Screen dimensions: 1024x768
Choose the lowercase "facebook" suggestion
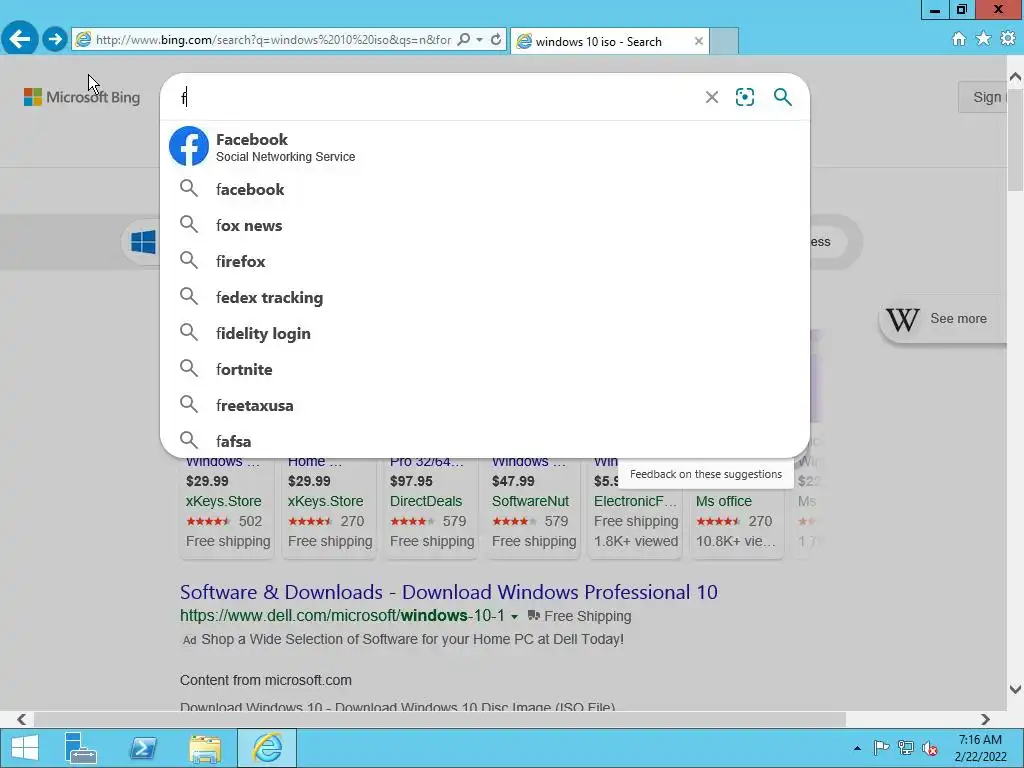(x=485, y=189)
